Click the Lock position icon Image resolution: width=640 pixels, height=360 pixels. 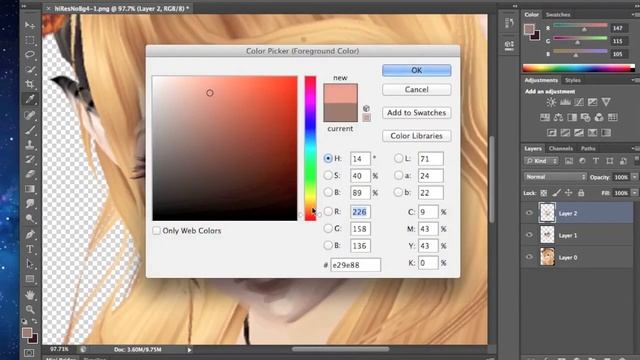[569, 193]
